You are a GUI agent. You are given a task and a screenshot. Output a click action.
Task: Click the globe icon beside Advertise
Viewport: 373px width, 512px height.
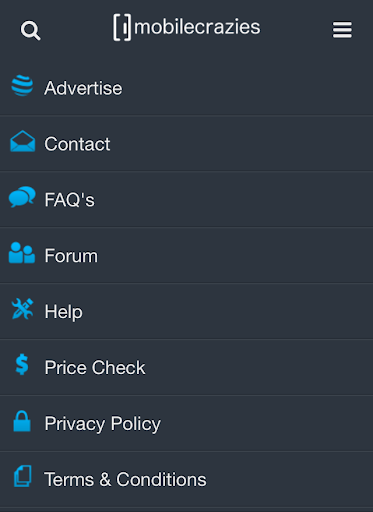click(x=22, y=86)
